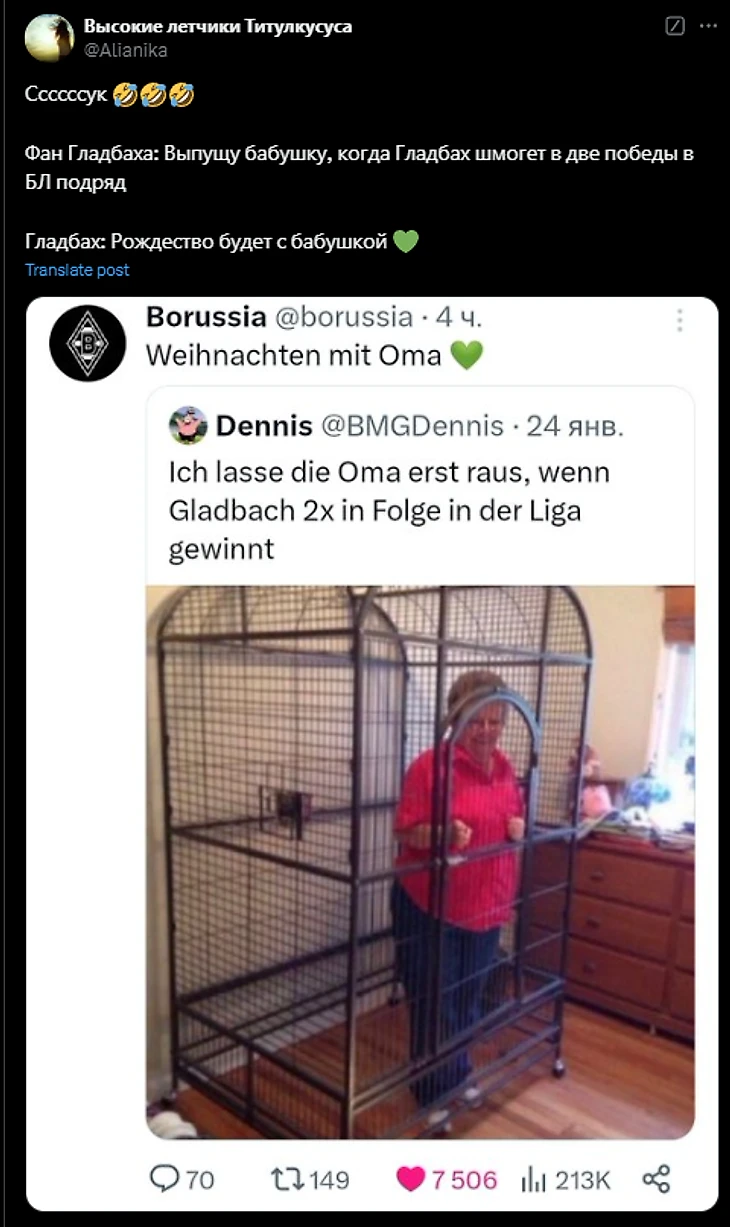
Task: Click the 24 янв. date timestamp
Action: pos(575,426)
